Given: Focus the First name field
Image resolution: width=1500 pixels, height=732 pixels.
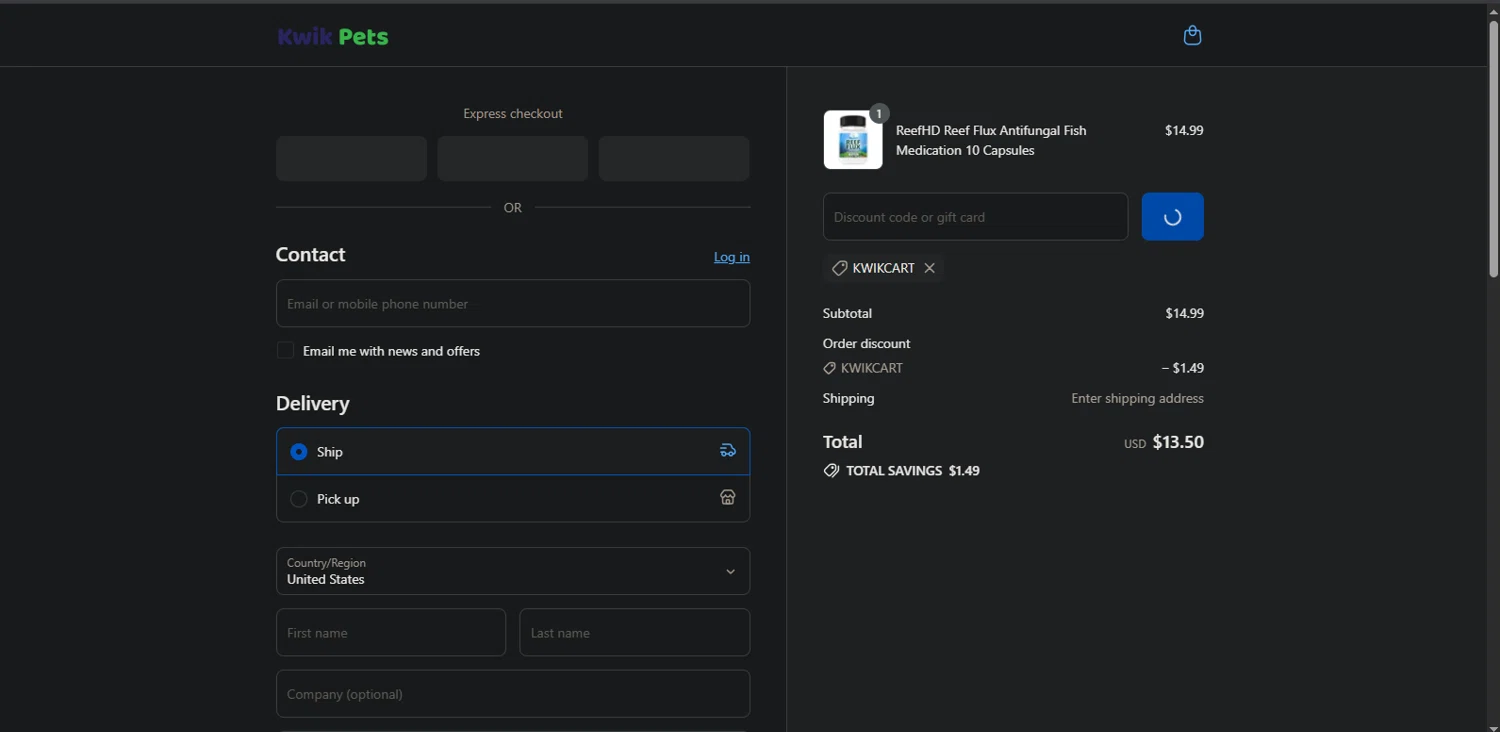Looking at the screenshot, I should pos(391,632).
